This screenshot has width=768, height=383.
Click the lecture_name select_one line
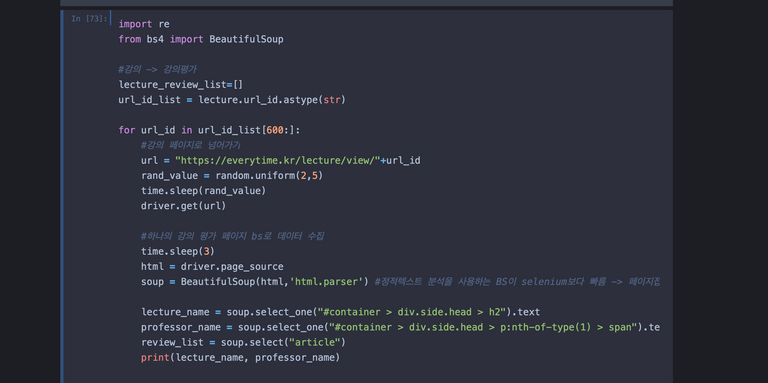click(x=340, y=312)
